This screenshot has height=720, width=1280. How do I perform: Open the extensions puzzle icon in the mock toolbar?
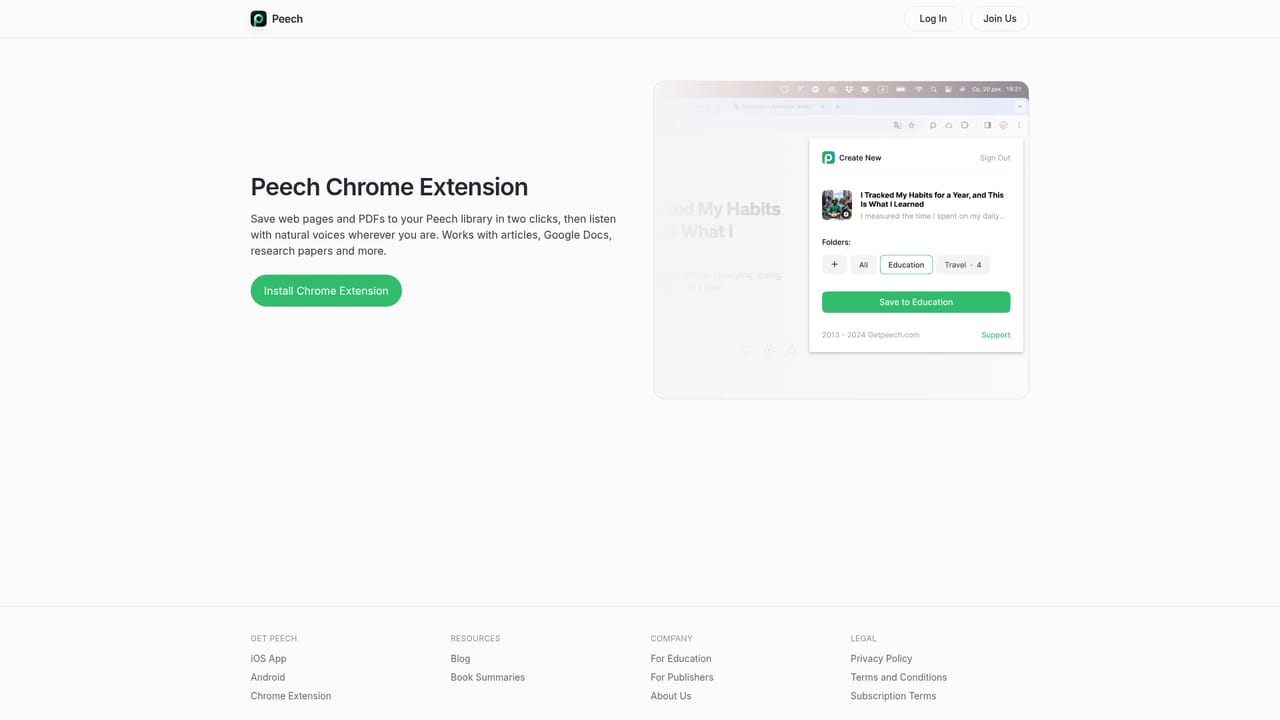pyautogui.click(x=965, y=125)
